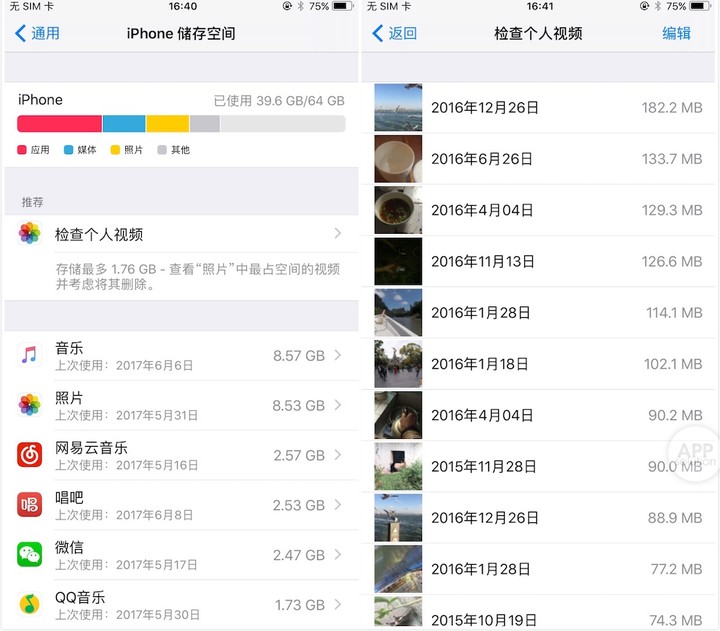
Task: Tap the 唱吧 app icon
Action: pyautogui.click(x=30, y=504)
